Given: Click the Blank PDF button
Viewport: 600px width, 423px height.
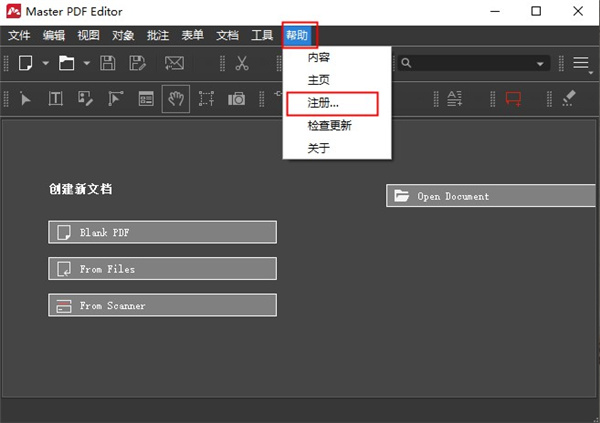Looking at the screenshot, I should pos(163,232).
